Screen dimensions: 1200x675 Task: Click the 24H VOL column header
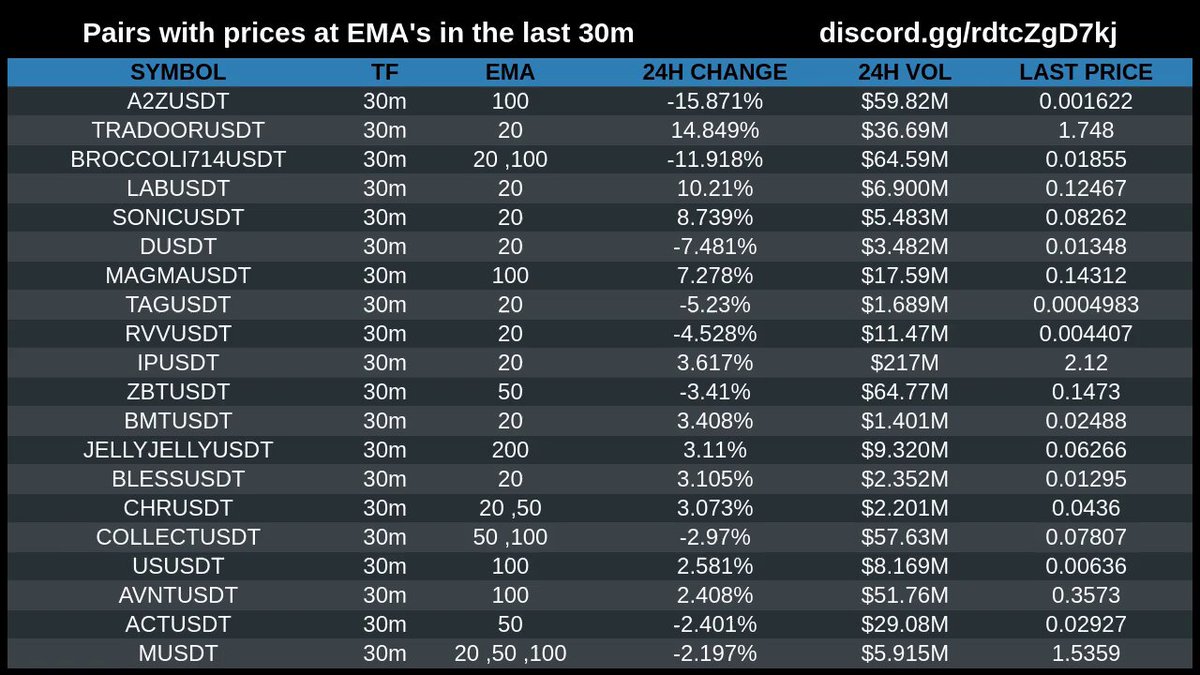pos(902,72)
